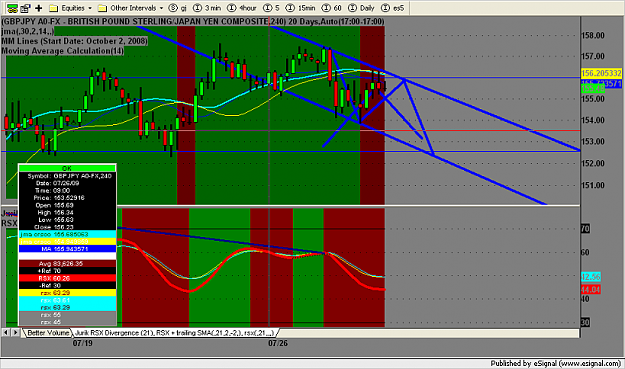Click the MM Lines start date label

75,41
